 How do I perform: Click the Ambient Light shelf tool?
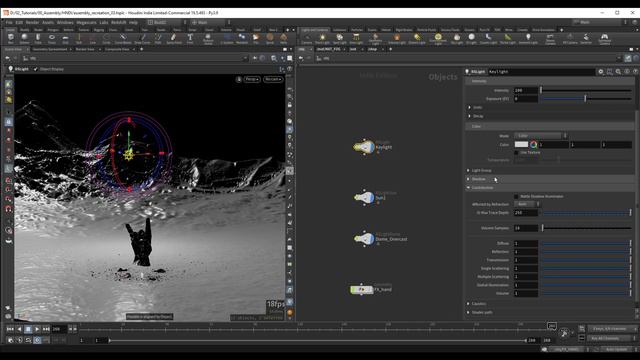click(528, 39)
